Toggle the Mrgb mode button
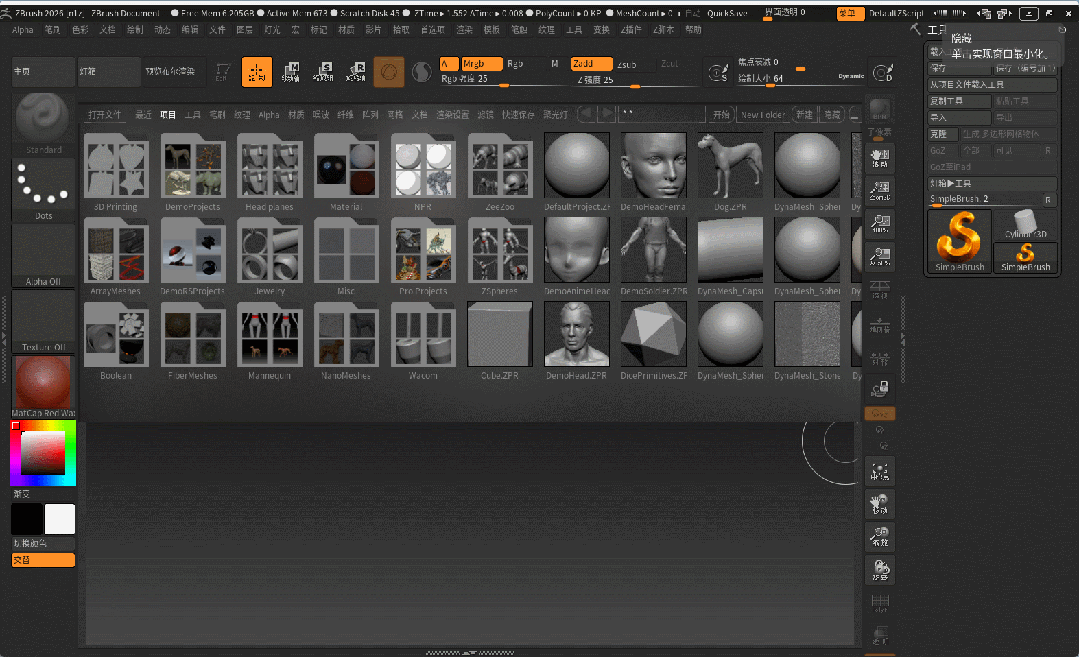The image size is (1079, 657). click(x=482, y=64)
